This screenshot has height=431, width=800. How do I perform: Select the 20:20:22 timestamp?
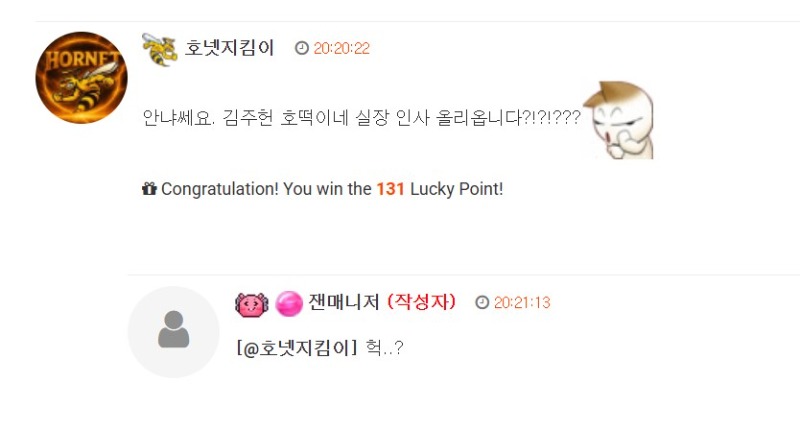click(341, 48)
